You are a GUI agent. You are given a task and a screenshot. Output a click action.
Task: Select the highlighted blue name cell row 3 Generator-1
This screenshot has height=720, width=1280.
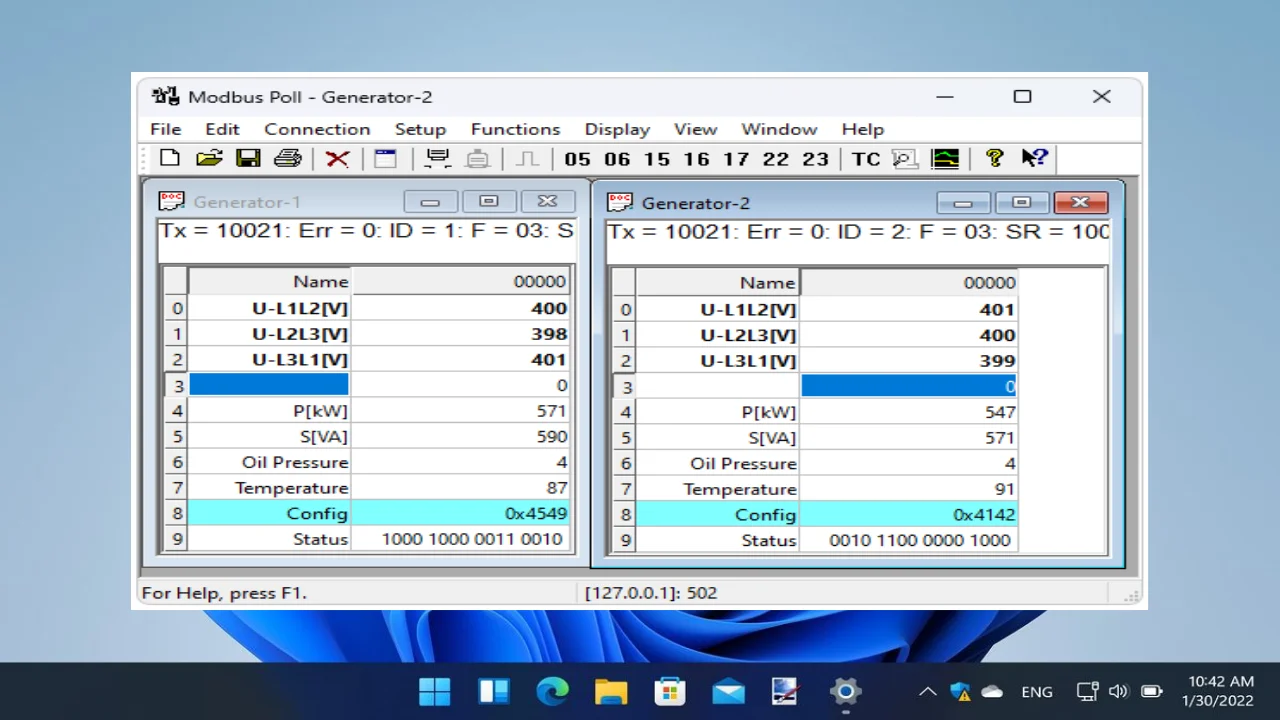tap(269, 385)
